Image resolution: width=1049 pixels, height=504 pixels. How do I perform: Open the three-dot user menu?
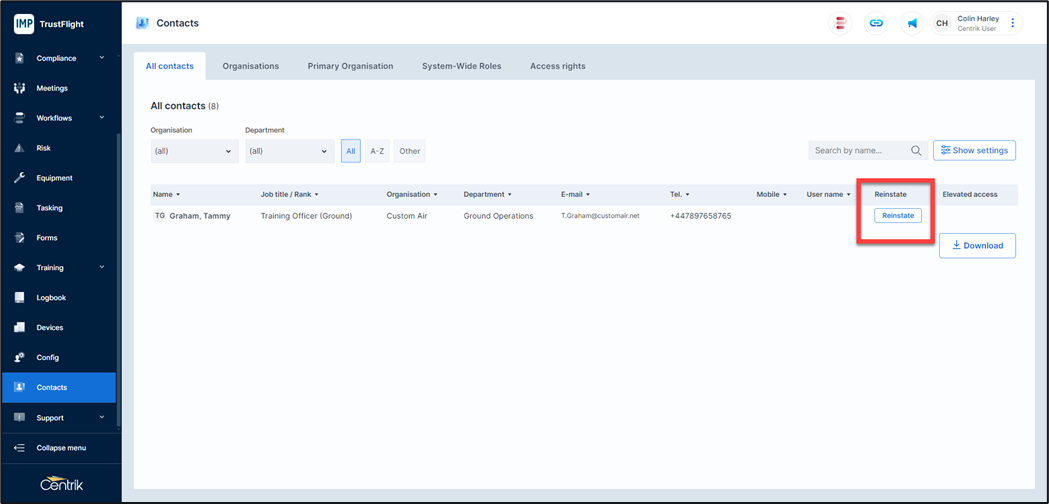coord(1013,23)
